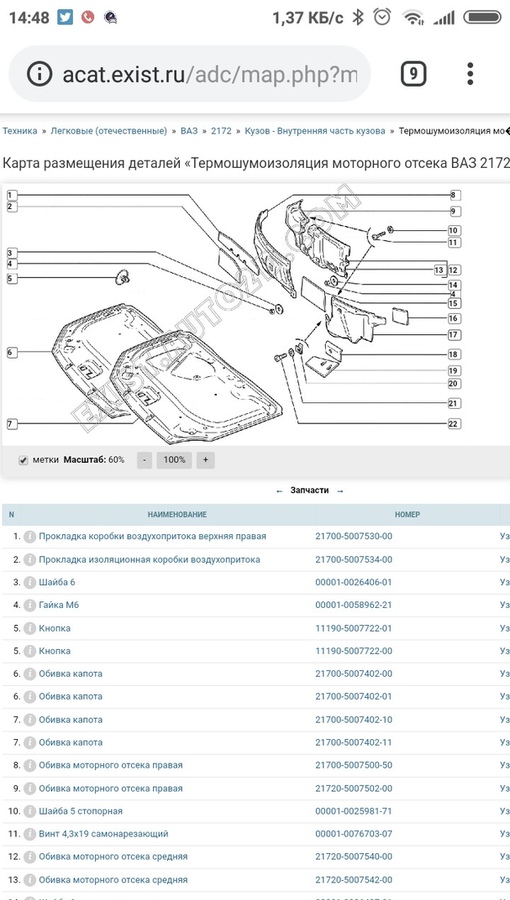The width and height of the screenshot is (510, 900).
Task: Select part number 21700-5007530-00
Action: (354, 536)
